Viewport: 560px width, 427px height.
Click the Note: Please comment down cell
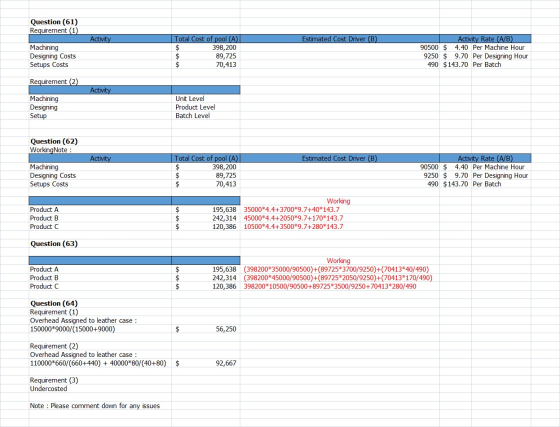pos(100,406)
